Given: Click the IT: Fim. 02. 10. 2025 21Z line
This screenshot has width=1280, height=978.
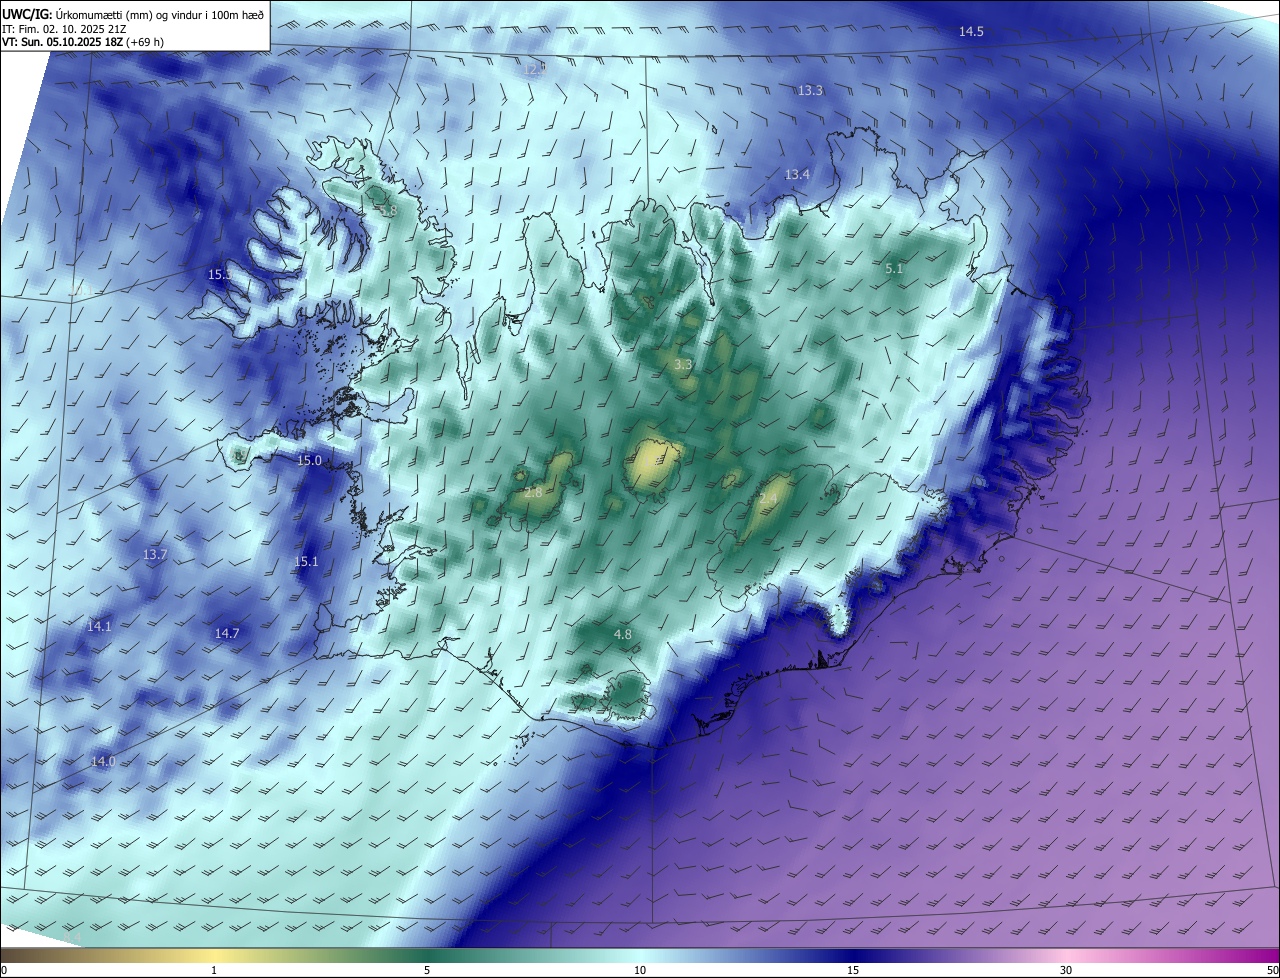Looking at the screenshot, I should coord(63,29).
